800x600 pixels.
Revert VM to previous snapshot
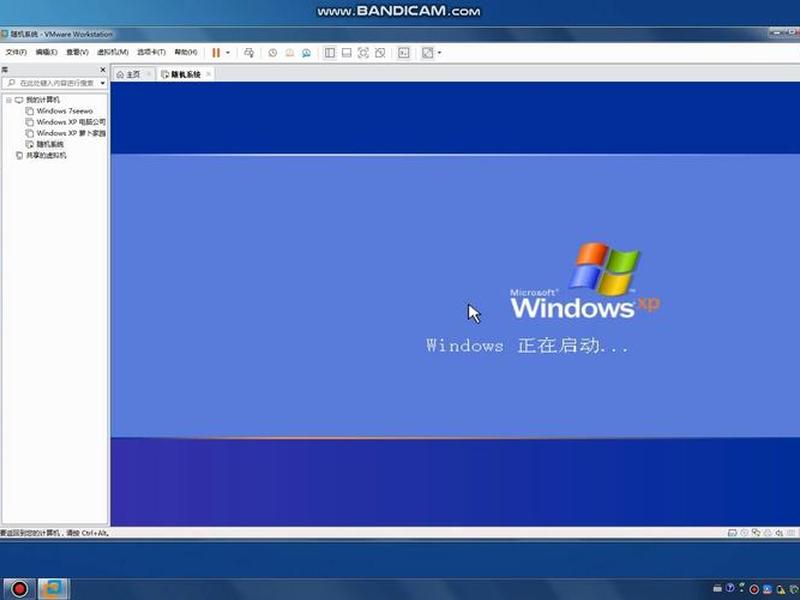pos(289,53)
